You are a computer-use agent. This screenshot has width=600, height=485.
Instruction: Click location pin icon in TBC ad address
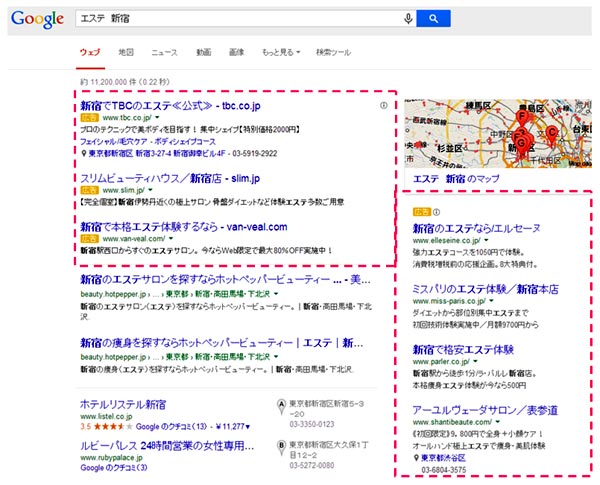coord(84,154)
